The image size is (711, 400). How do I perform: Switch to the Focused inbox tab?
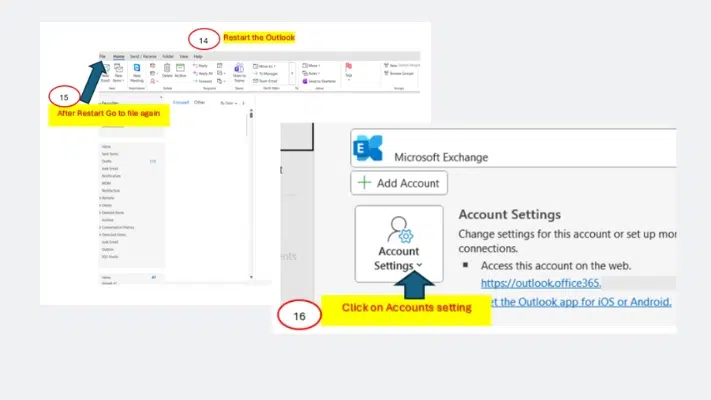[181, 102]
